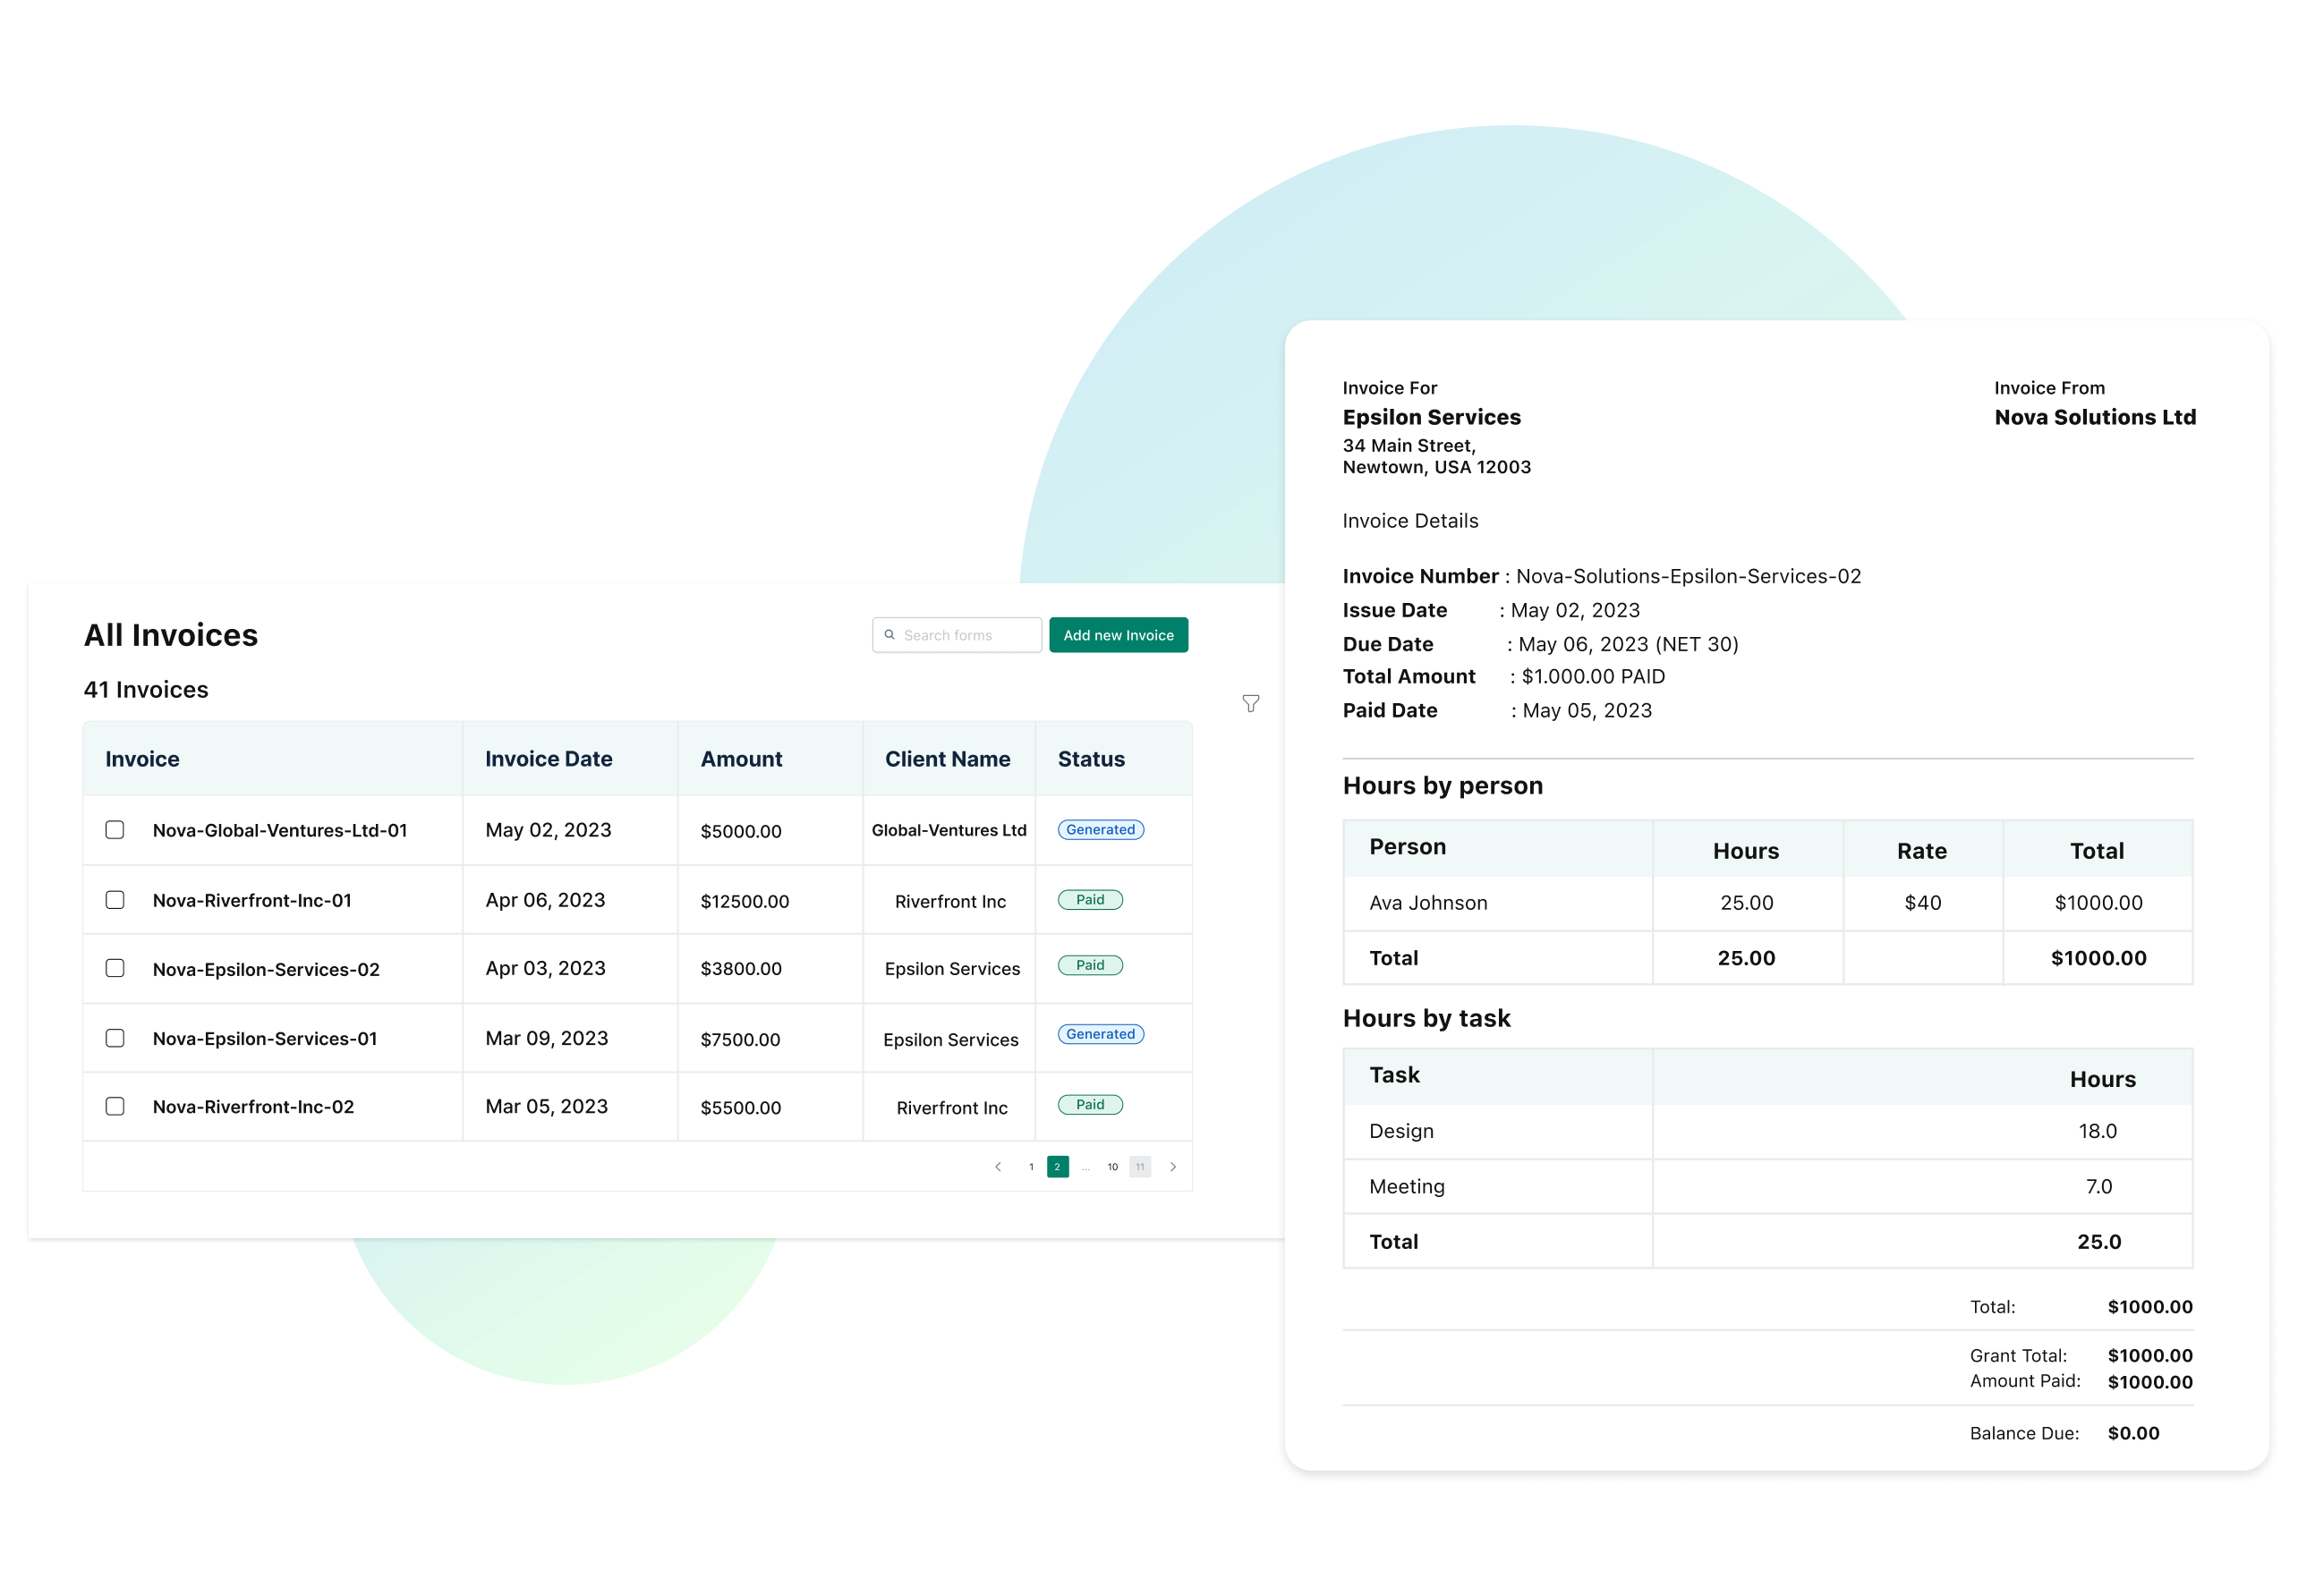Check the Nova-Riverfront-Inc-02 checkbox
The height and width of the screenshot is (1596, 2298).
115,1106
